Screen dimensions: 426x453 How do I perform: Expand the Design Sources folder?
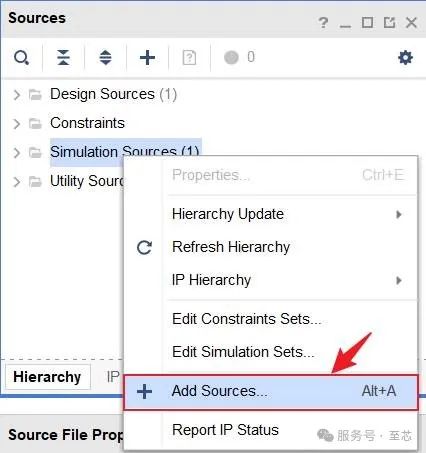tap(17, 95)
